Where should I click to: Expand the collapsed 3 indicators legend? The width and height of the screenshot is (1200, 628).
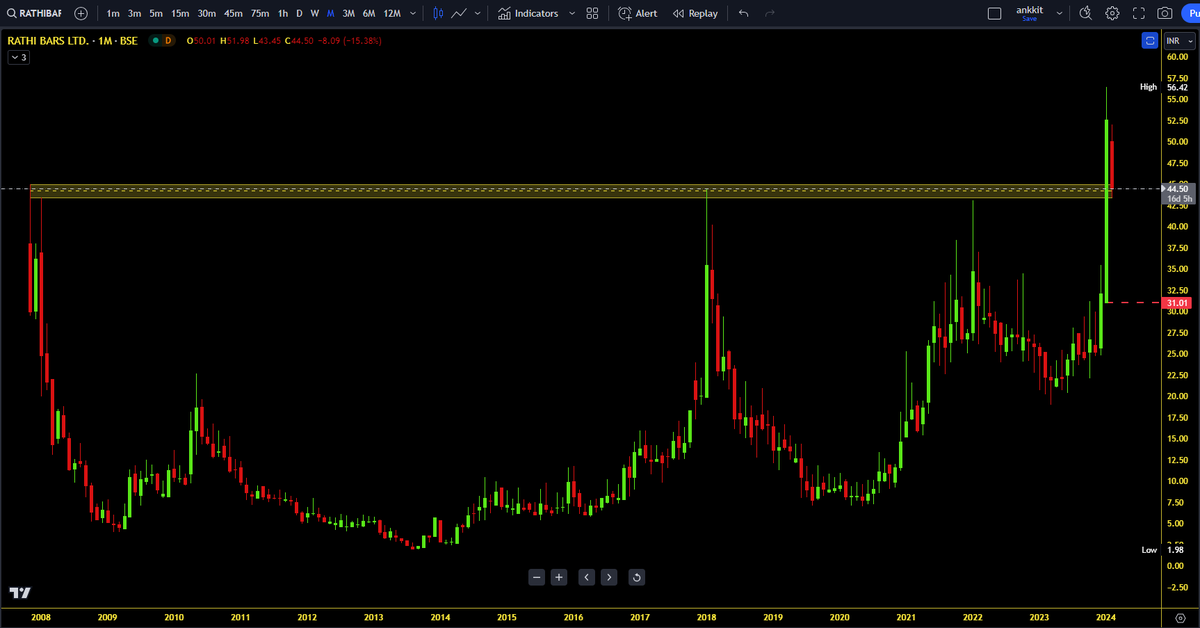coord(19,58)
